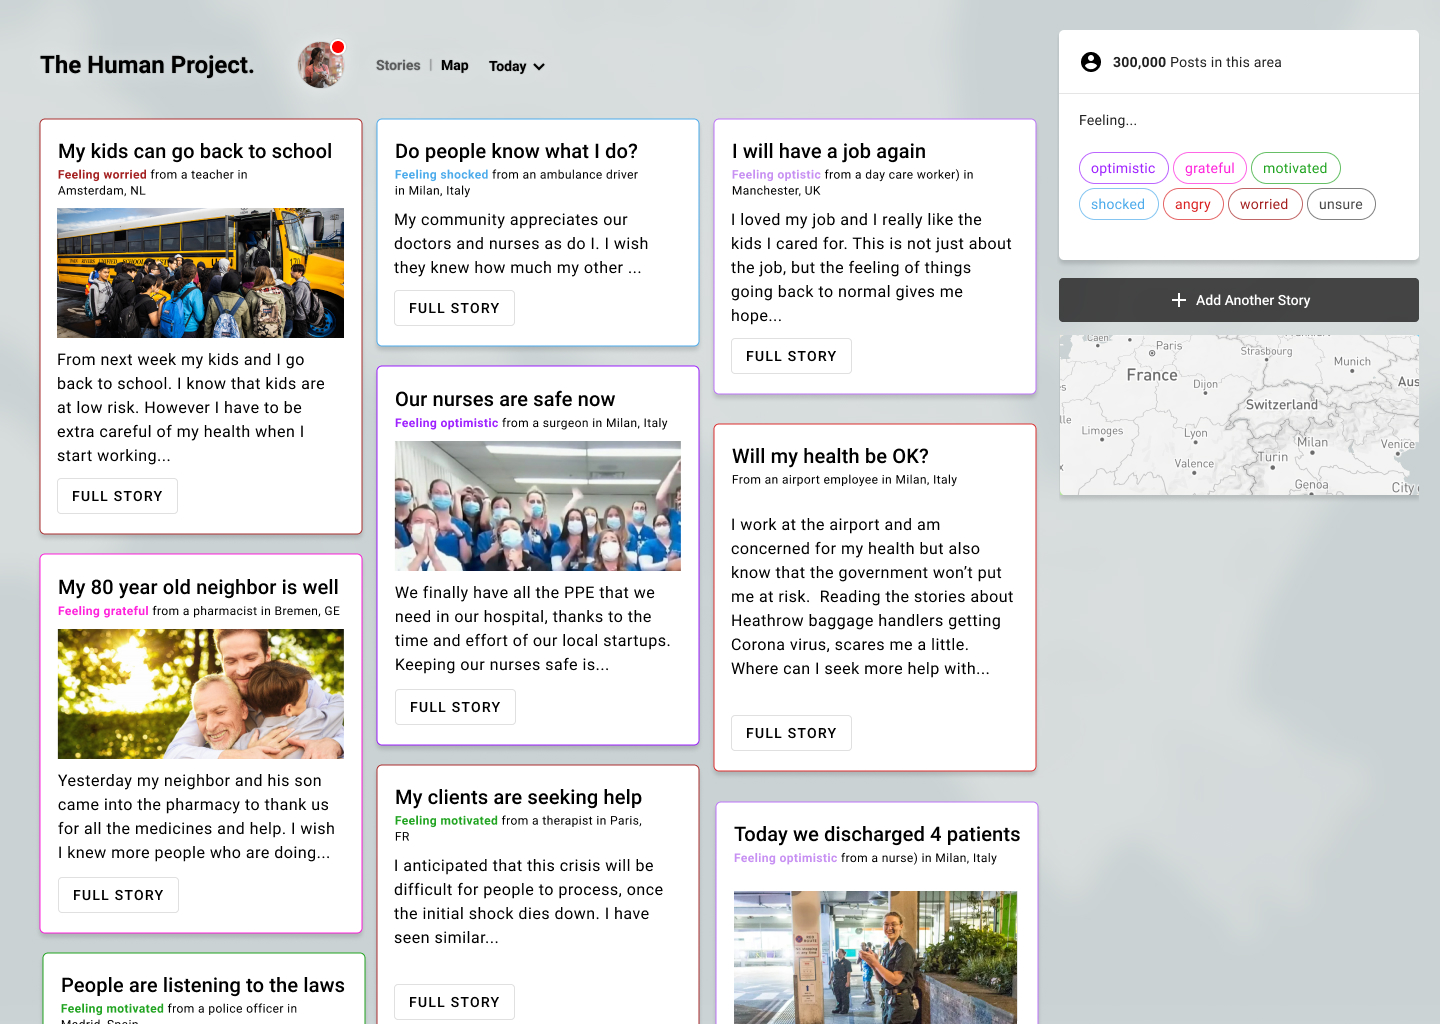
Task: Toggle the shocked feeling filter
Action: [1118, 204]
